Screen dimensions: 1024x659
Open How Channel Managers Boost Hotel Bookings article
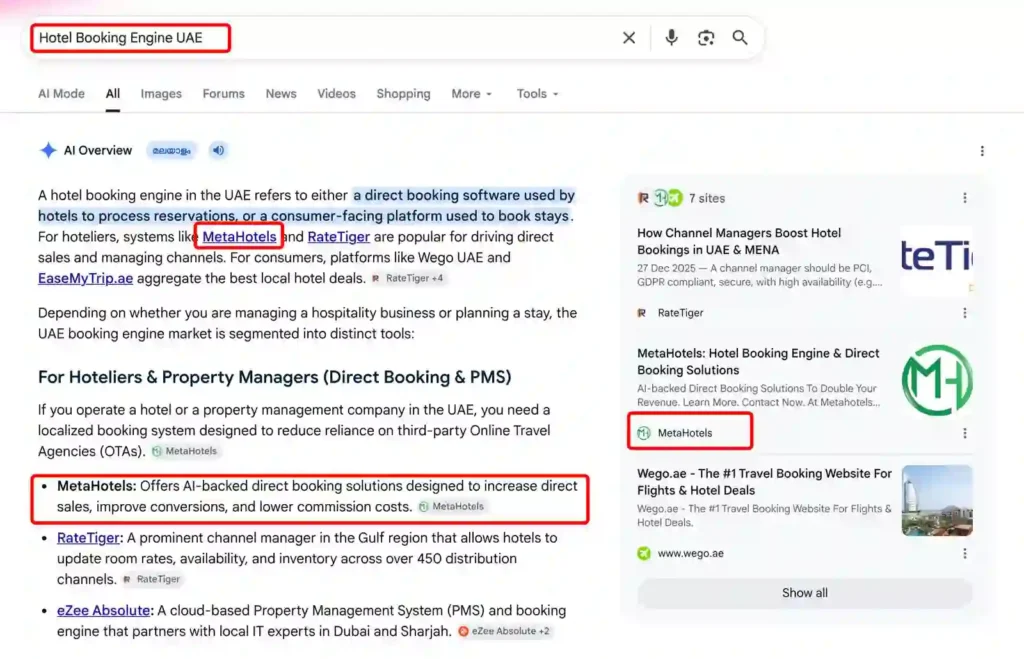point(739,241)
